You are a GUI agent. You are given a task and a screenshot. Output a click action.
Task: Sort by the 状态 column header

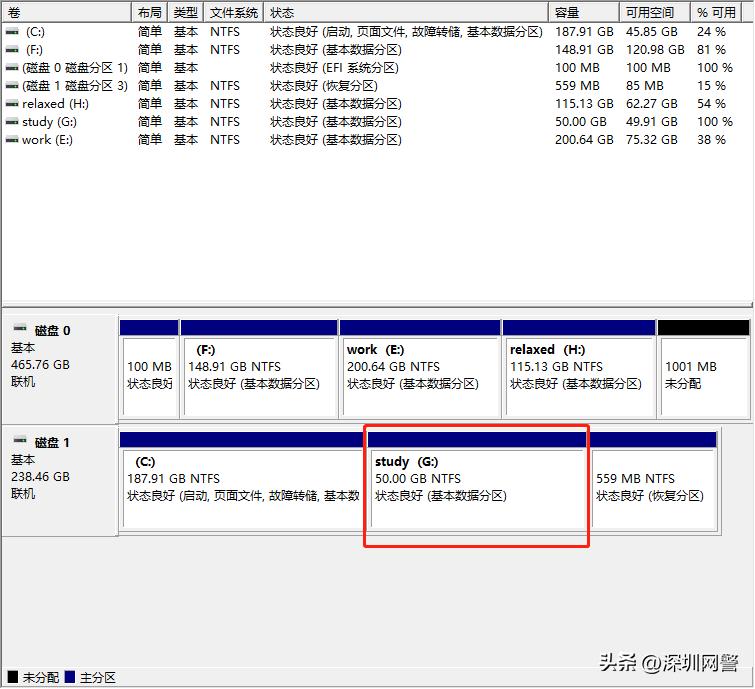click(x=406, y=13)
